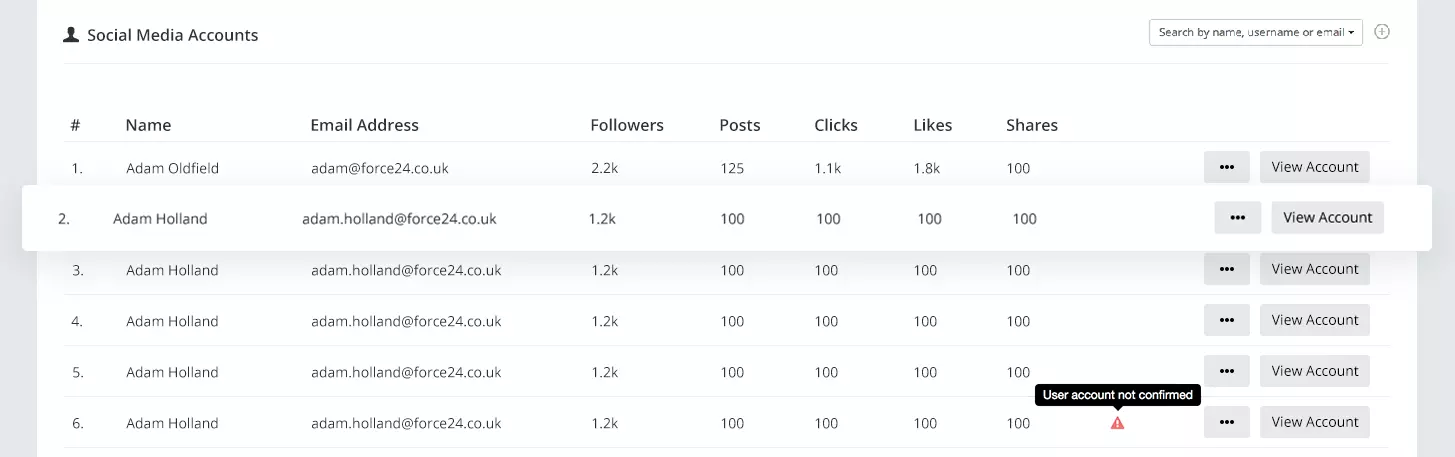
Task: Expand the search by name dropdown
Action: [x=1256, y=32]
